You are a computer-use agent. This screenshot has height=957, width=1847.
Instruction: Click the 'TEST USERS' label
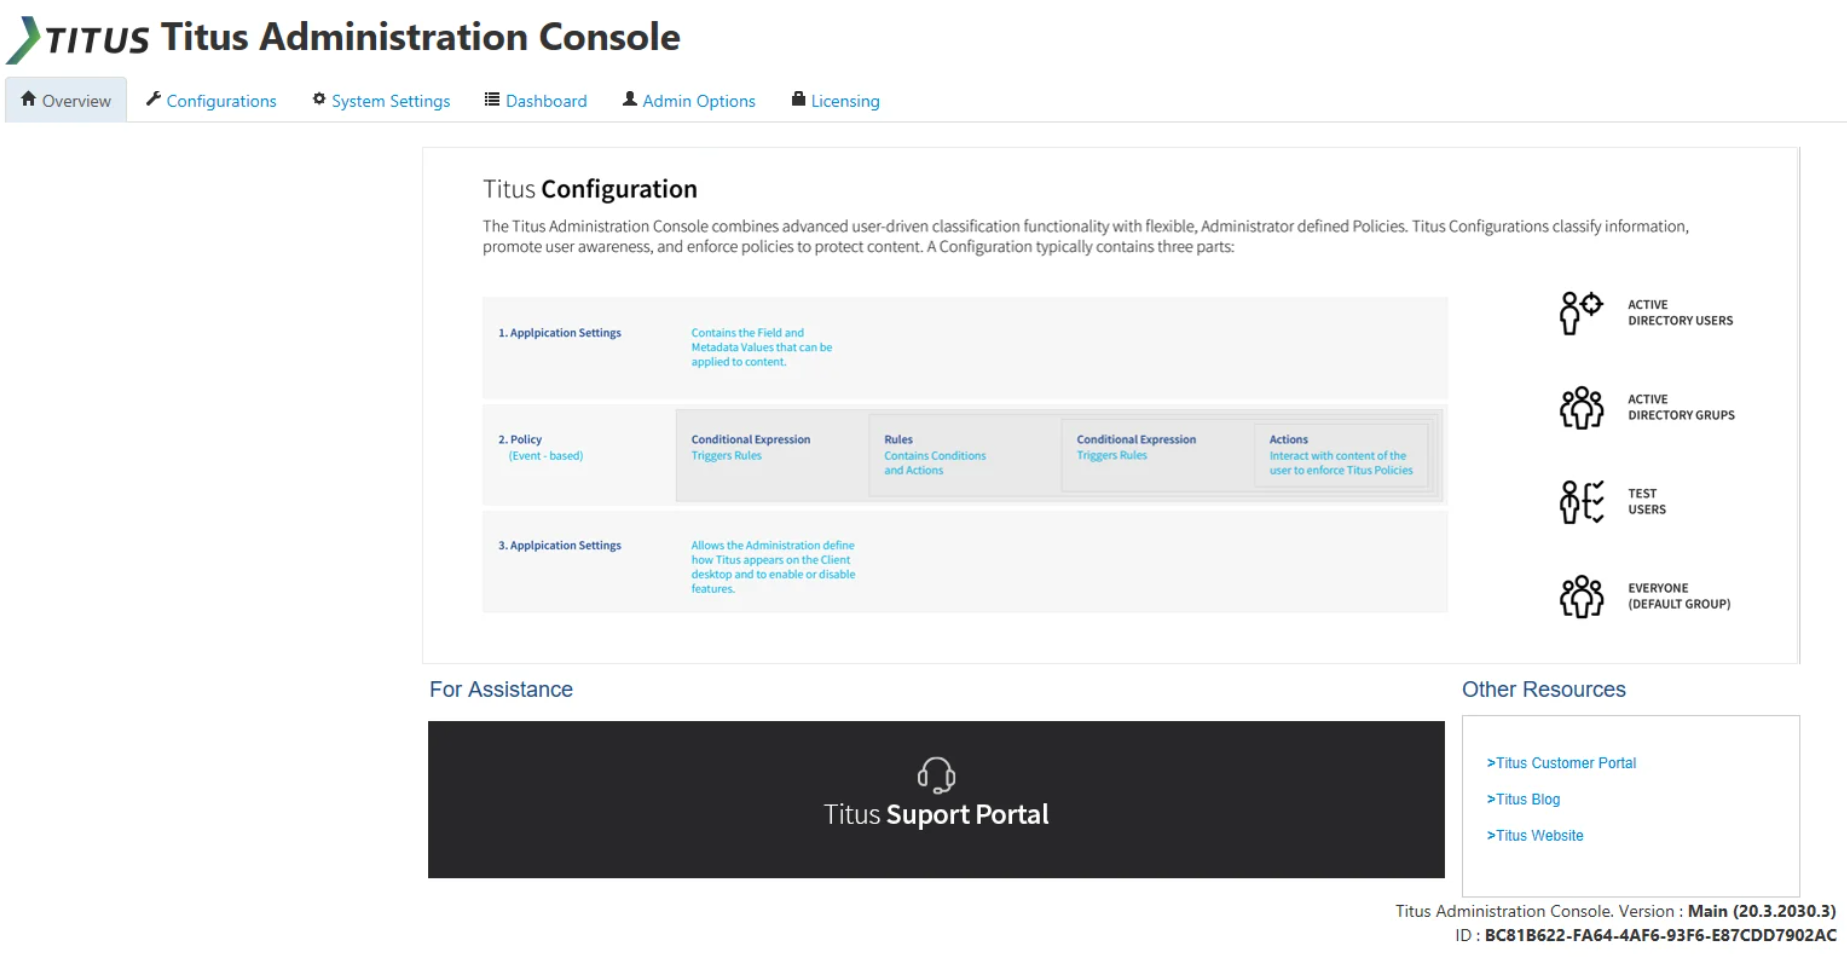coord(1647,501)
